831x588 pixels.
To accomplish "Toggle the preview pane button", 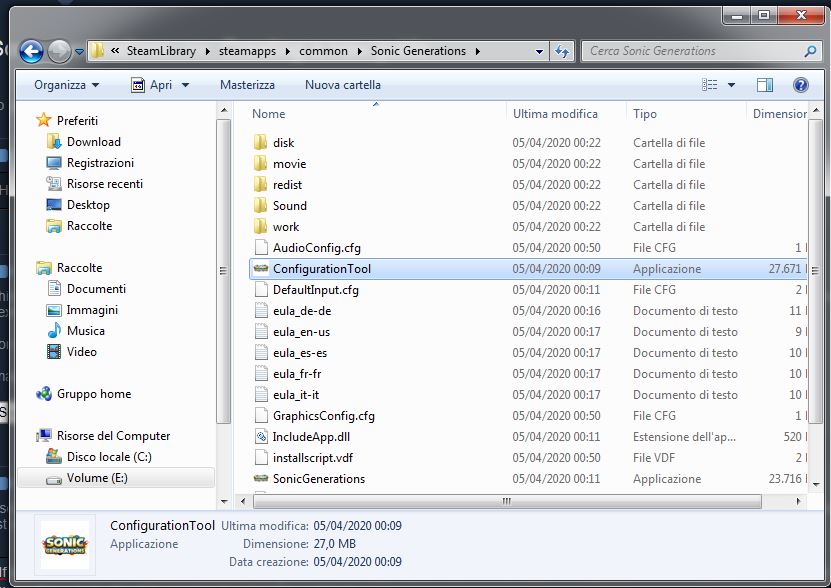I will (x=765, y=85).
